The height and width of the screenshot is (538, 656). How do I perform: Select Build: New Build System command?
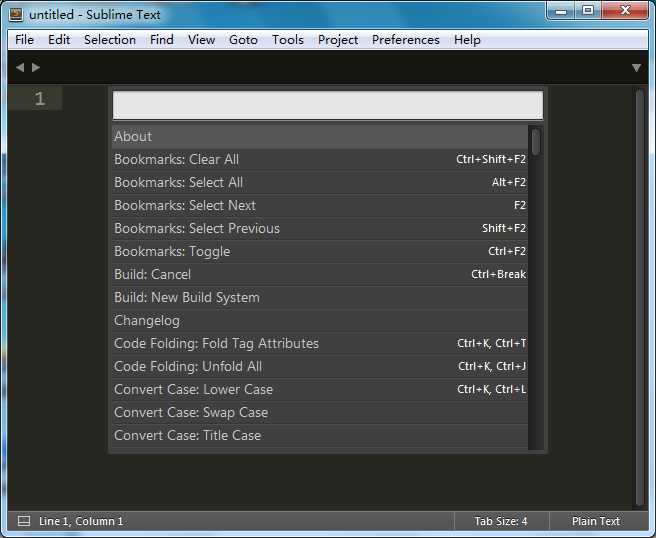click(320, 297)
